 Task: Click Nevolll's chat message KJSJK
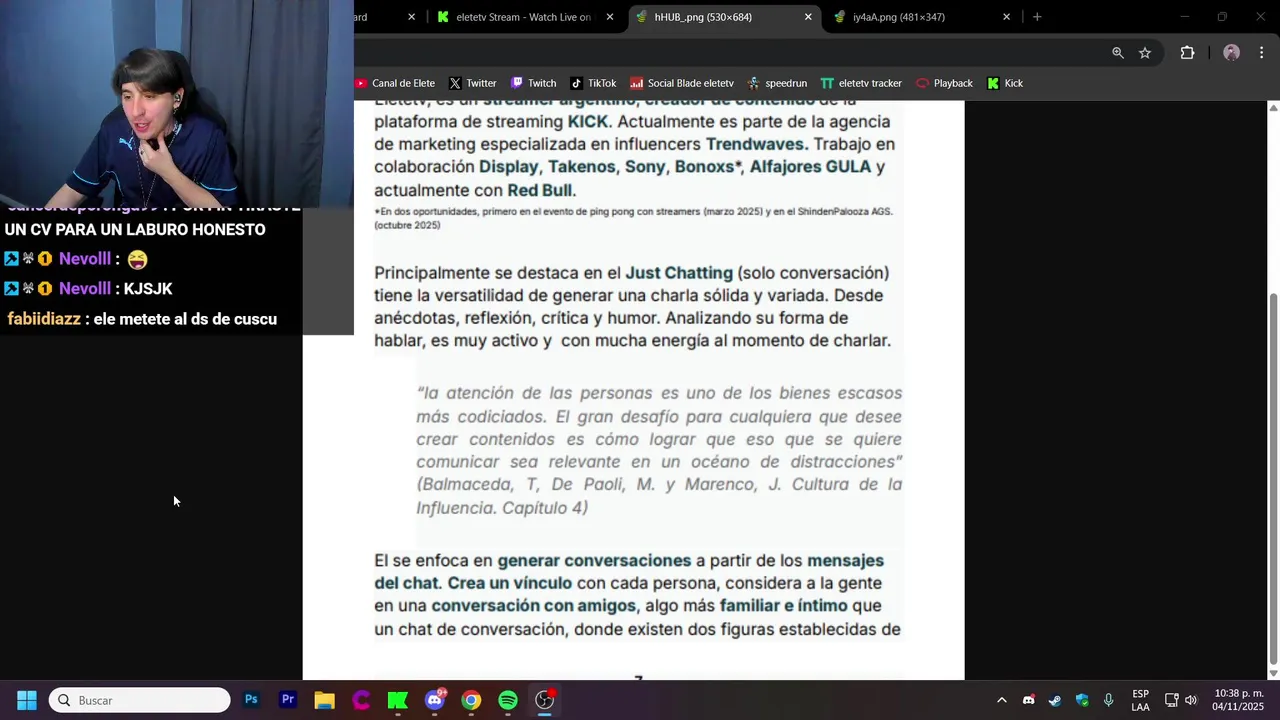click(x=148, y=289)
